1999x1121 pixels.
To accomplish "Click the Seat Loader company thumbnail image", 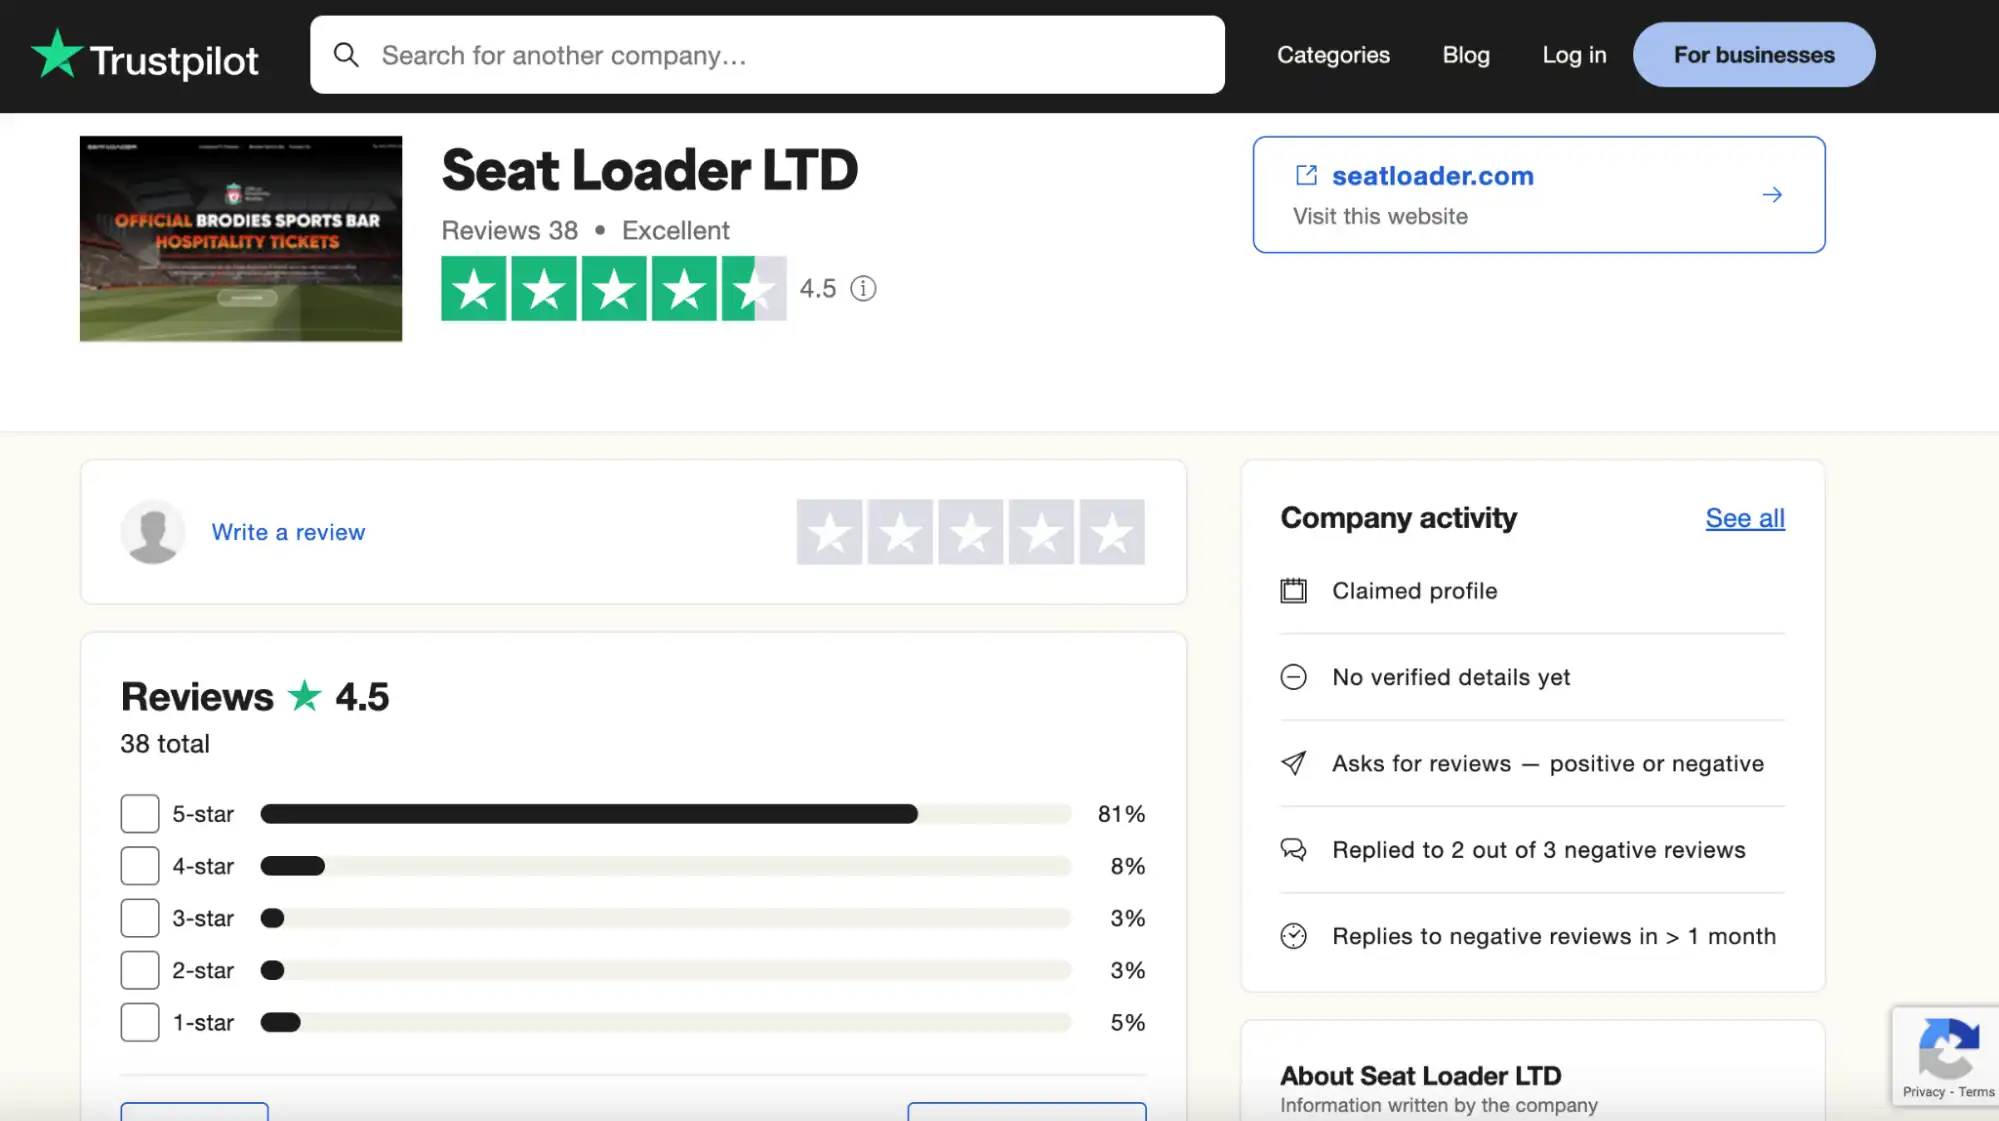I will click(240, 239).
